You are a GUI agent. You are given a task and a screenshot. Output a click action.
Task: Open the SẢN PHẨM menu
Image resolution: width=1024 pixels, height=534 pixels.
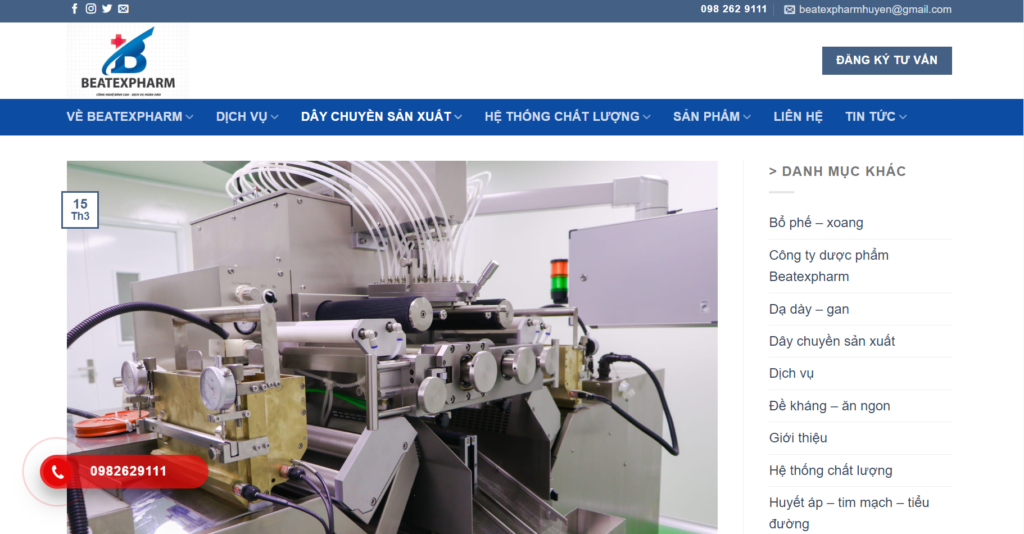[x=711, y=117]
